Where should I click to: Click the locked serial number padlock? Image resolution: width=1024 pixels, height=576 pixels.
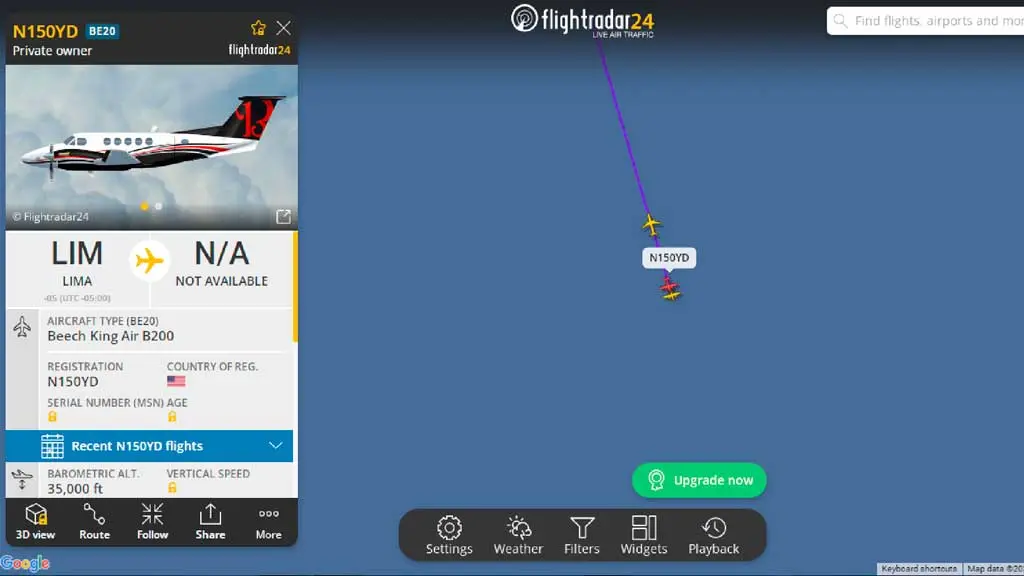click(52, 417)
